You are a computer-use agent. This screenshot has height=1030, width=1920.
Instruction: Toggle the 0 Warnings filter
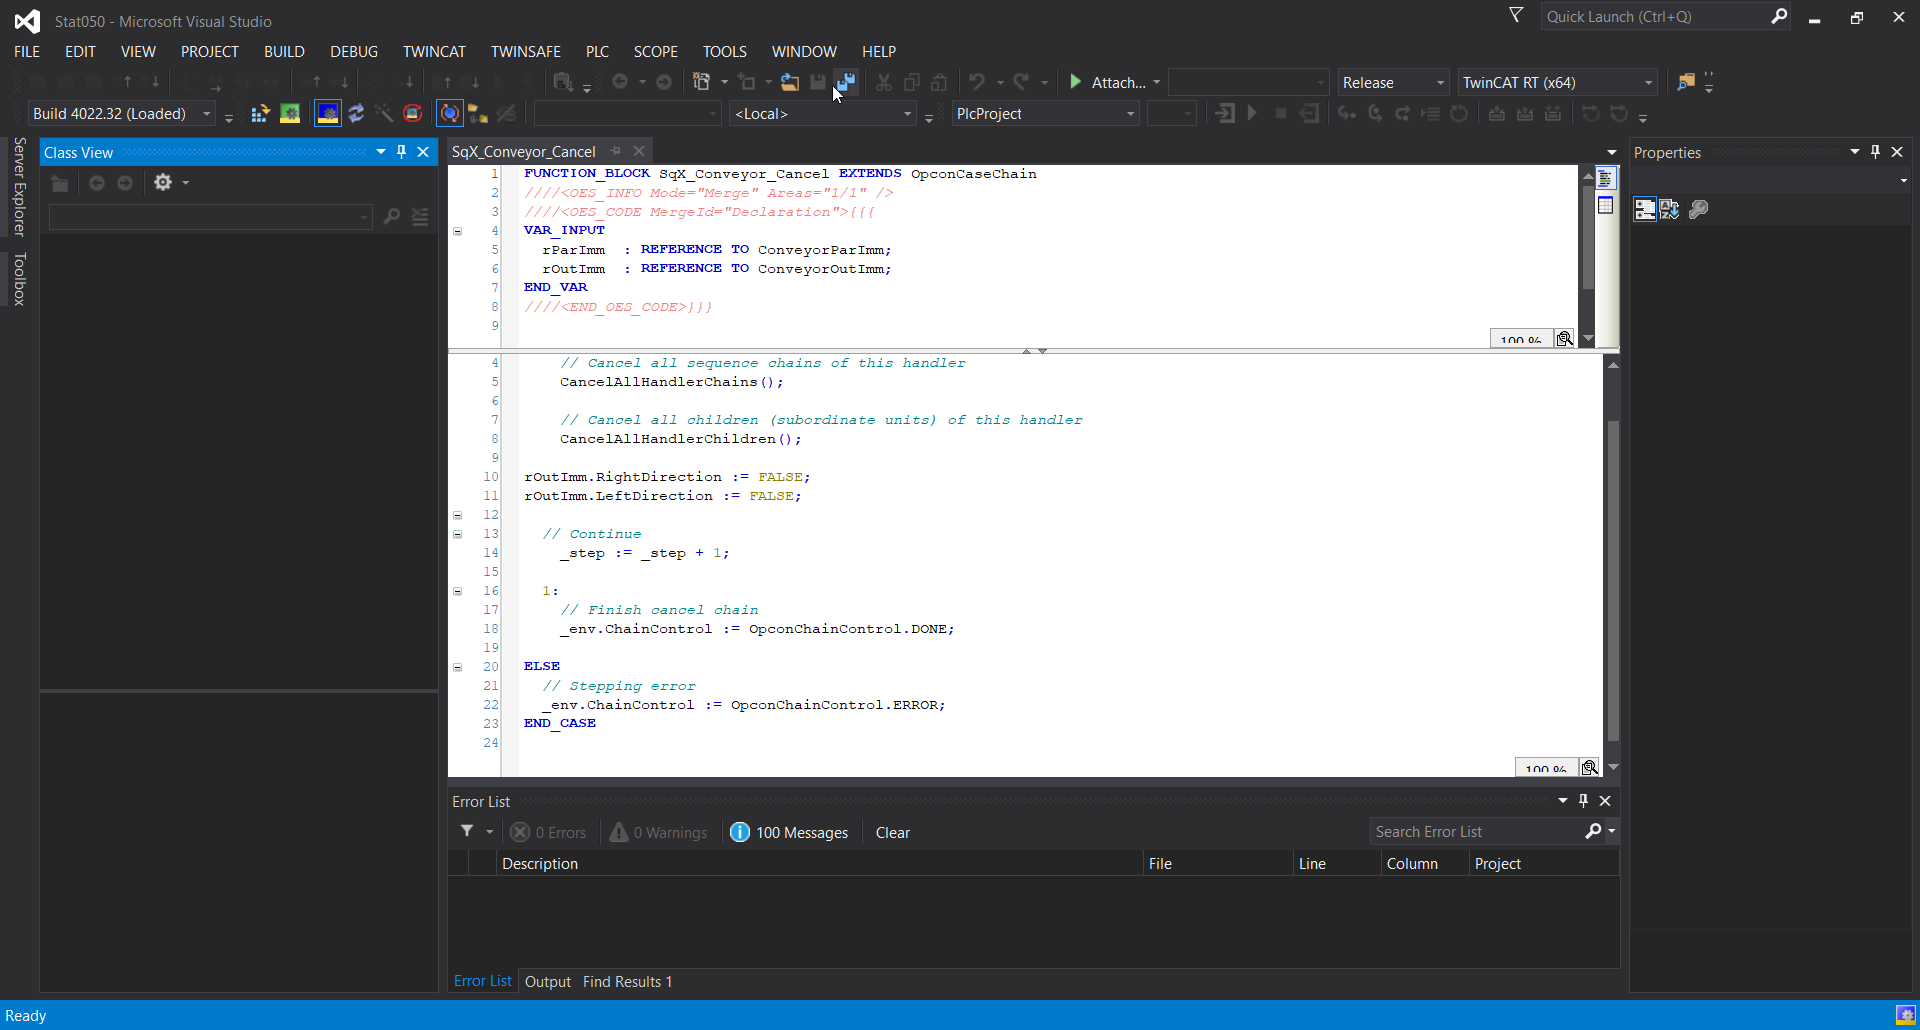pyautogui.click(x=659, y=833)
